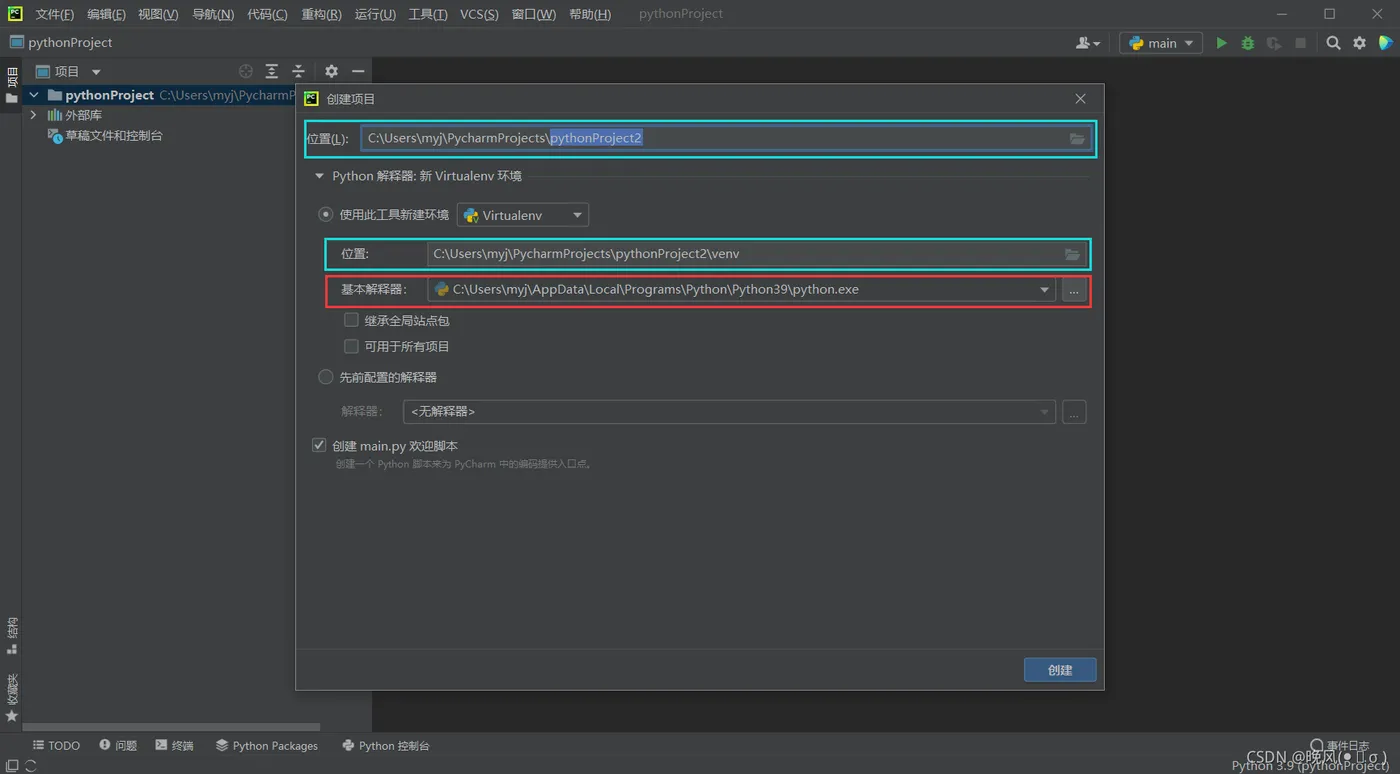Click the 创建 button to create project

click(x=1060, y=670)
